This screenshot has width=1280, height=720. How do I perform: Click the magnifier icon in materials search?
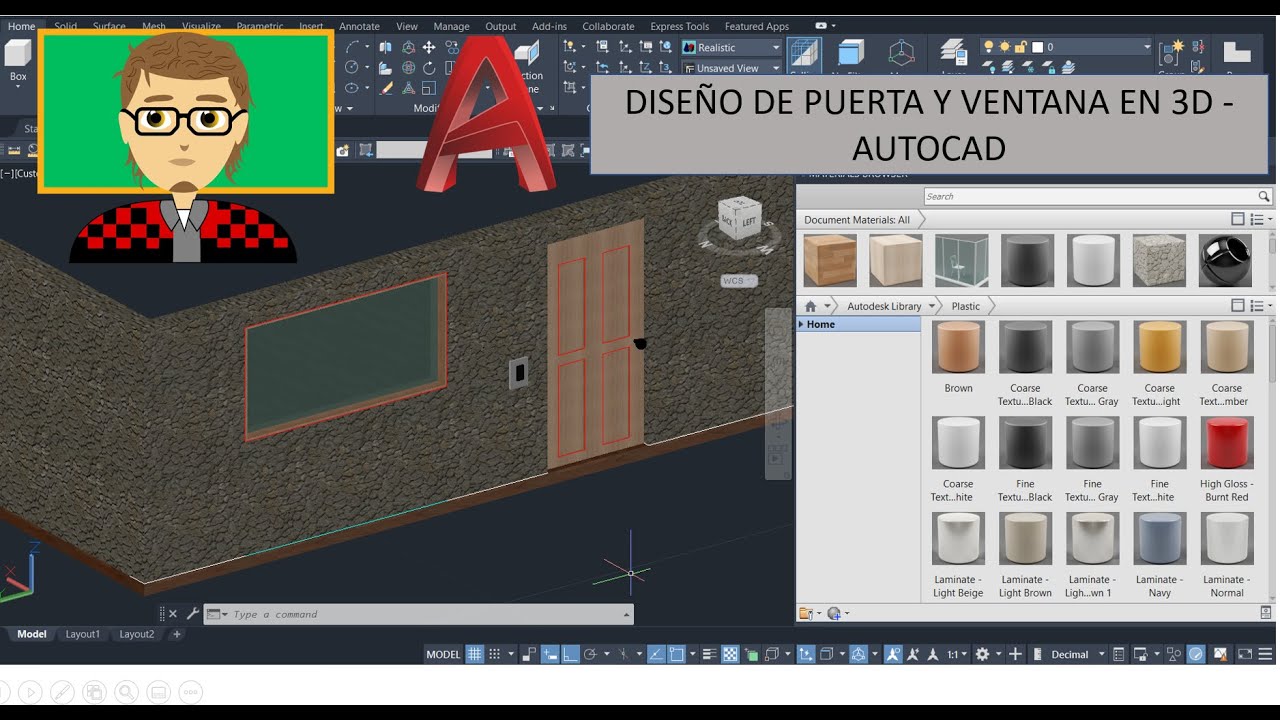click(x=1264, y=196)
